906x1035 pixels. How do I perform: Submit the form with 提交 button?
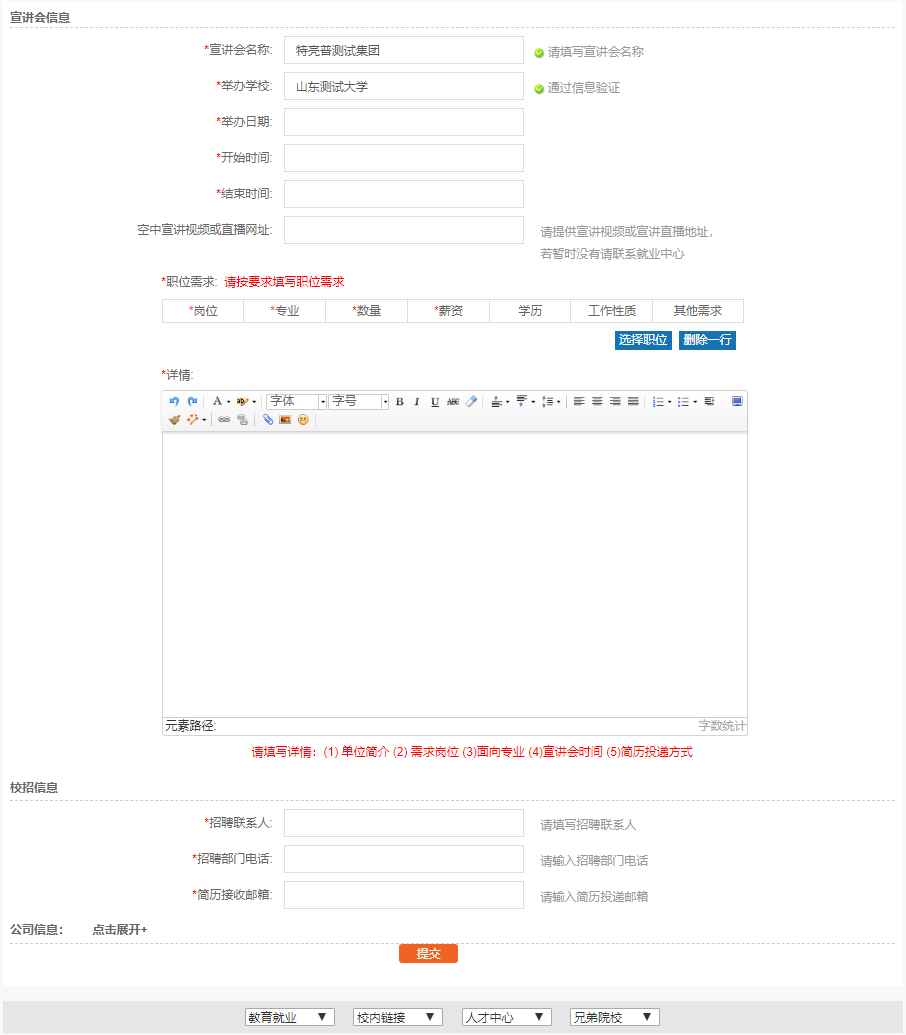point(428,954)
